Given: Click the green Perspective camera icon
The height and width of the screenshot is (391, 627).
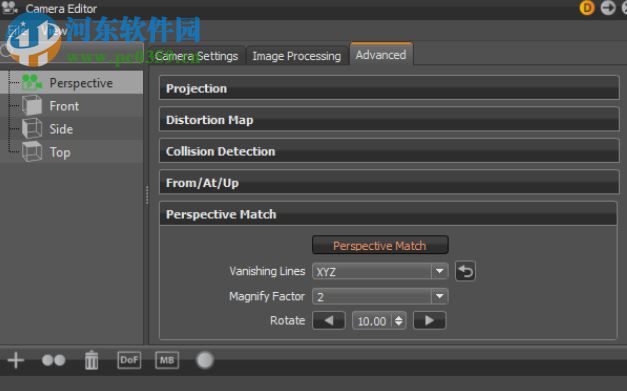Looking at the screenshot, I should 32,82.
